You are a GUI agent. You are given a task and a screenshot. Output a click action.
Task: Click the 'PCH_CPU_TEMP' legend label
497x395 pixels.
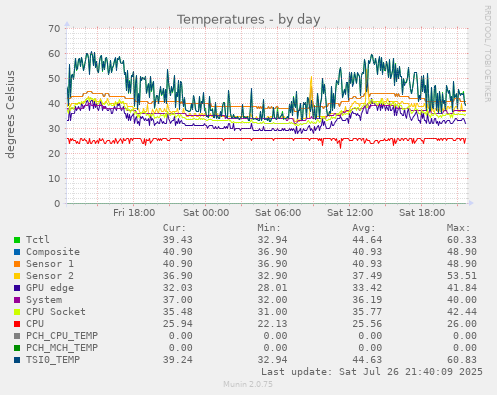62,336
